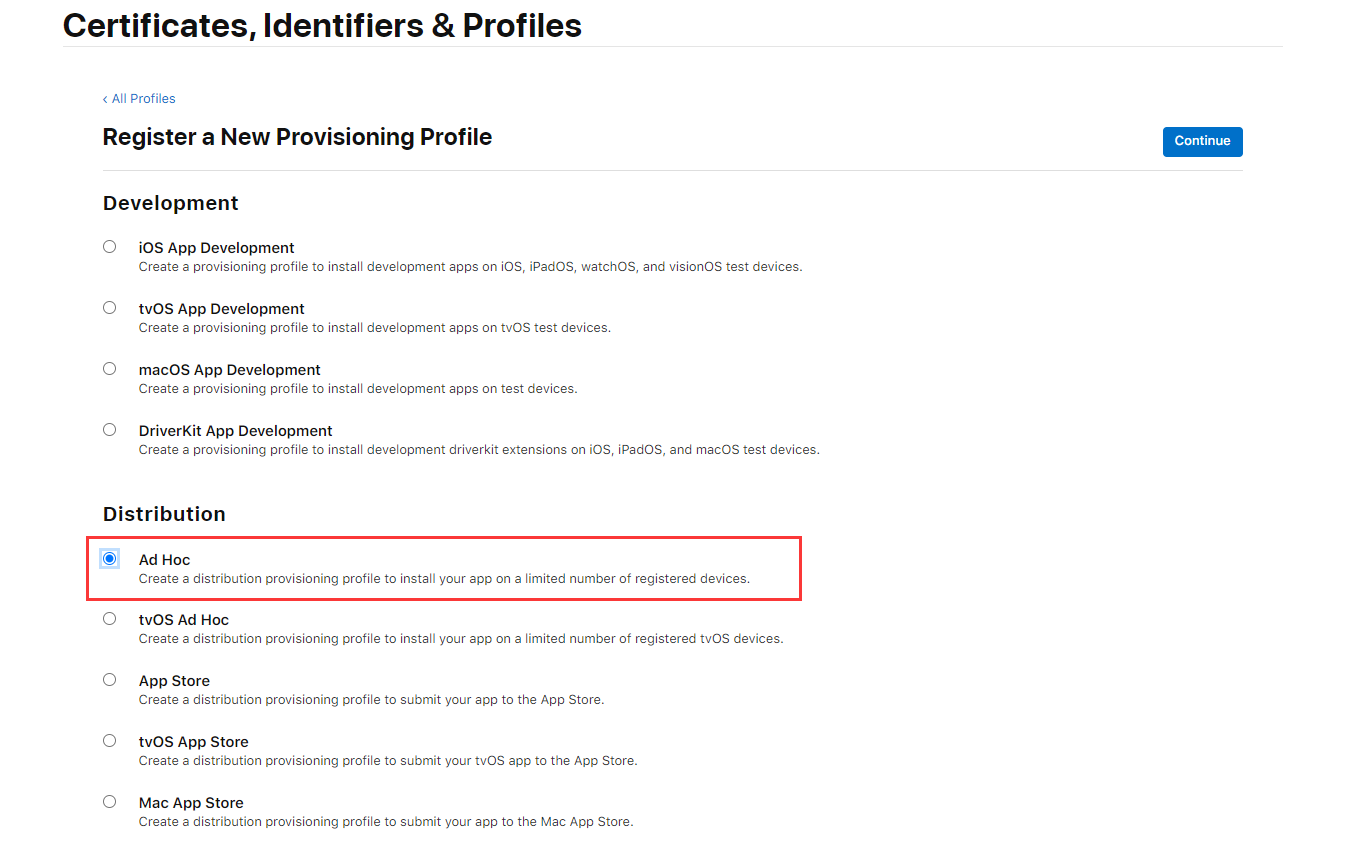
Task: Select DriverKit App Development radio button
Action: click(109, 430)
